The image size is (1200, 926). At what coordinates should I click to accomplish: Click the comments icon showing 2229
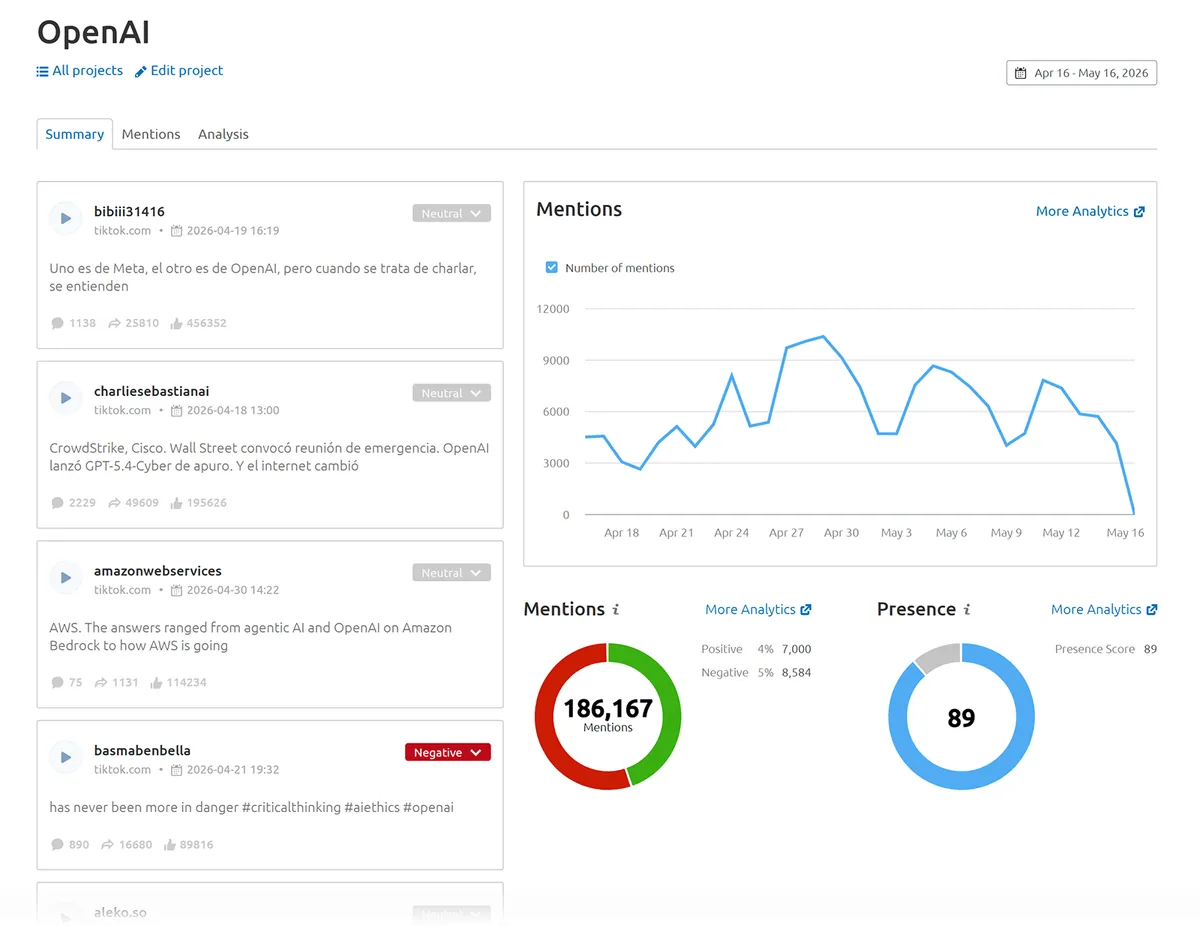57,503
